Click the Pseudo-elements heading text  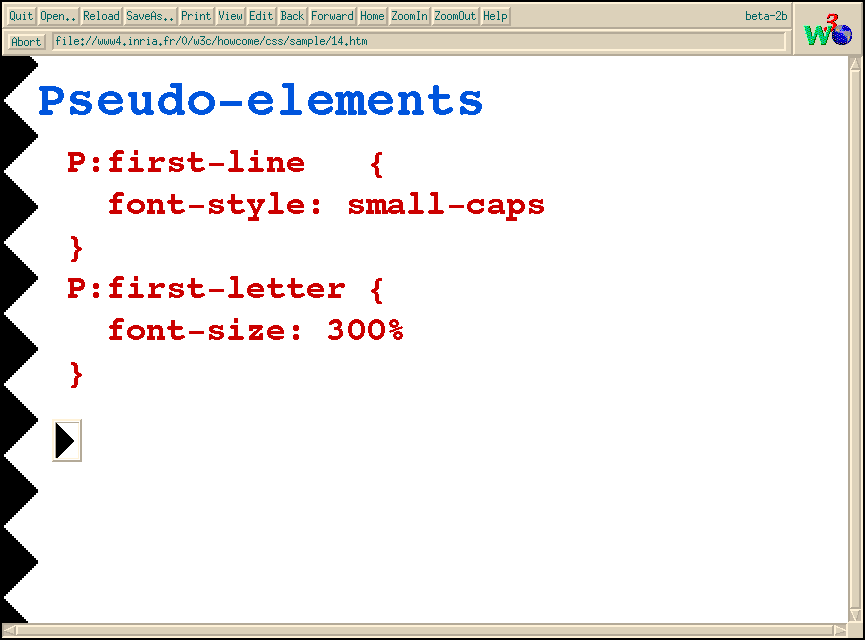260,101
